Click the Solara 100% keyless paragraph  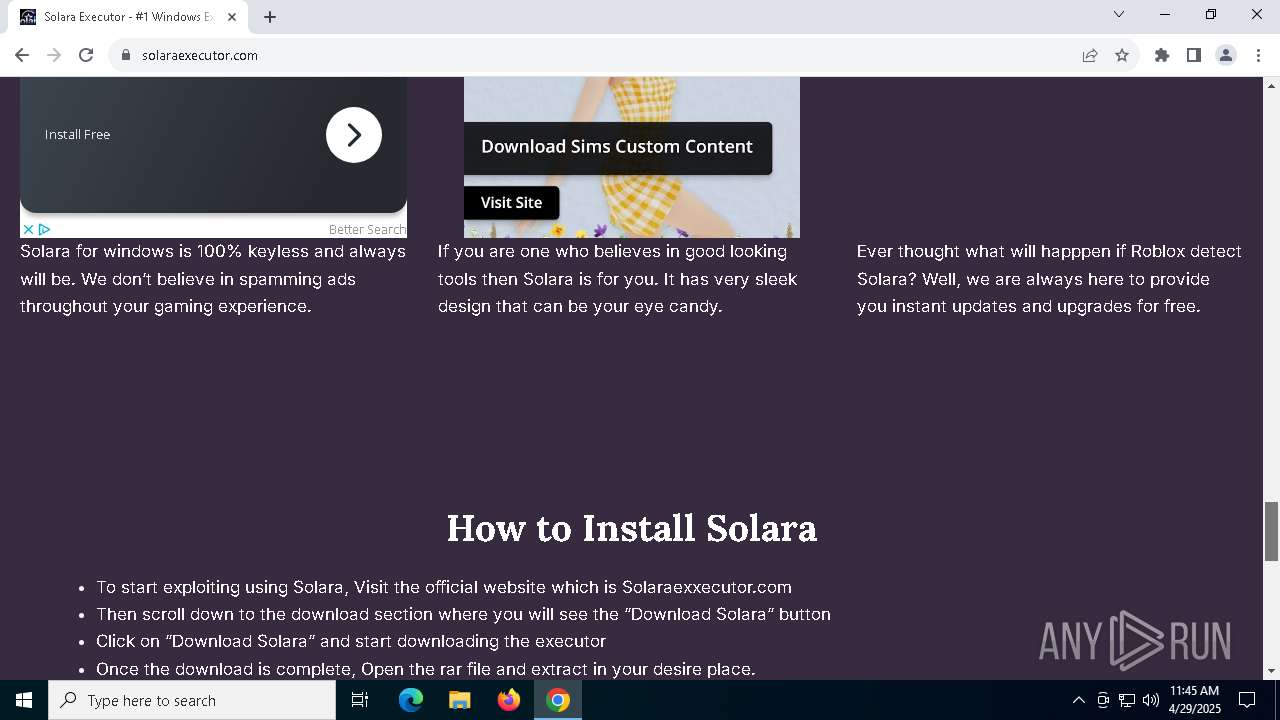coord(213,279)
